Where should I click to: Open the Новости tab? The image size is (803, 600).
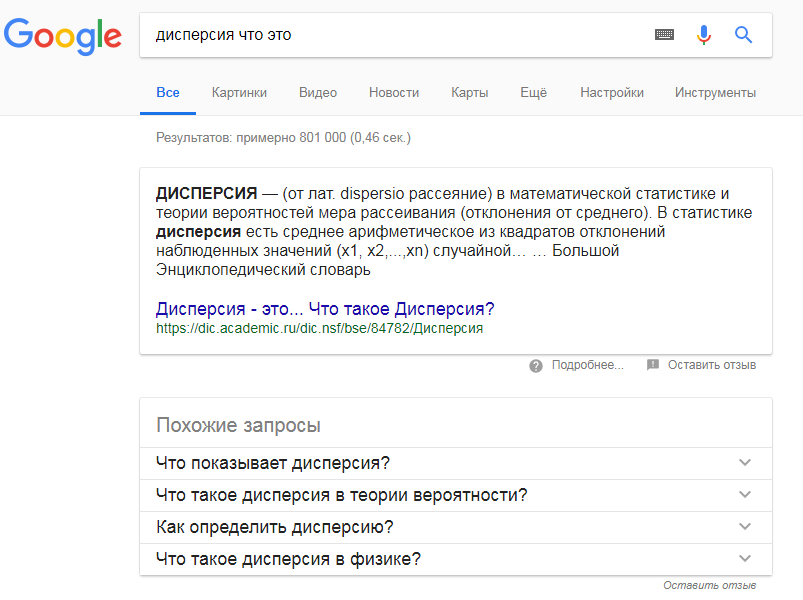coord(394,93)
